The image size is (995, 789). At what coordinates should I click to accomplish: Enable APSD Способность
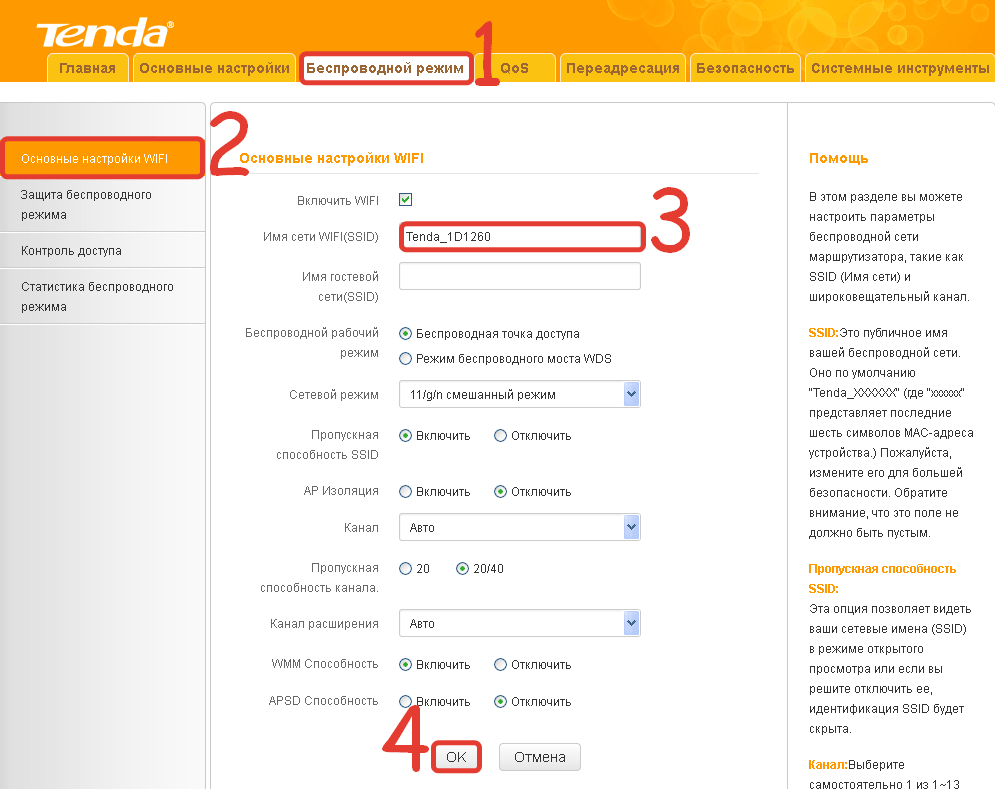point(405,701)
